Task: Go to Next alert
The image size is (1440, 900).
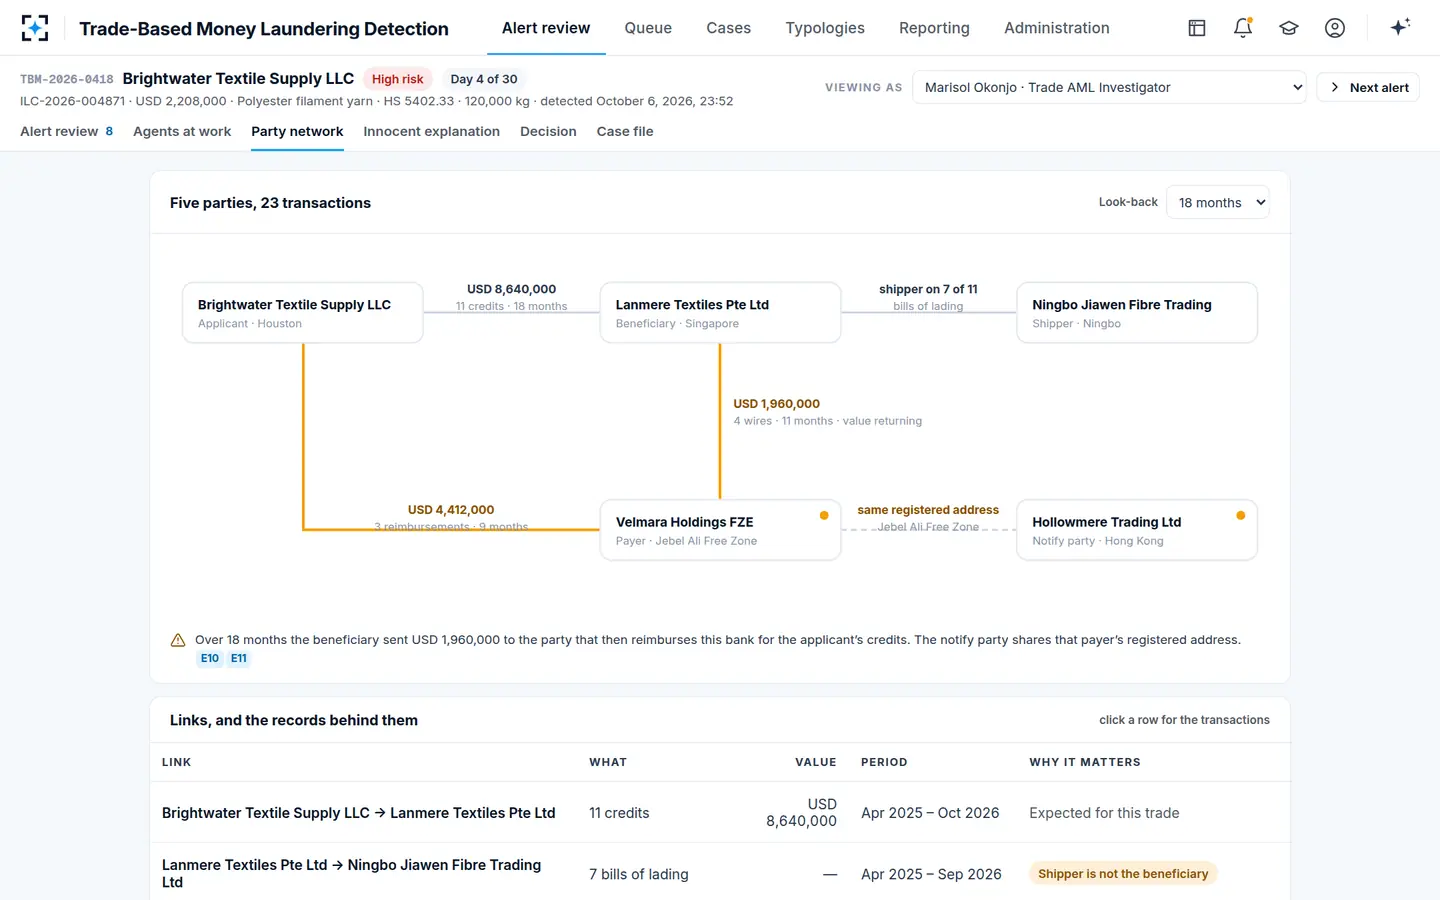Action: (1368, 87)
